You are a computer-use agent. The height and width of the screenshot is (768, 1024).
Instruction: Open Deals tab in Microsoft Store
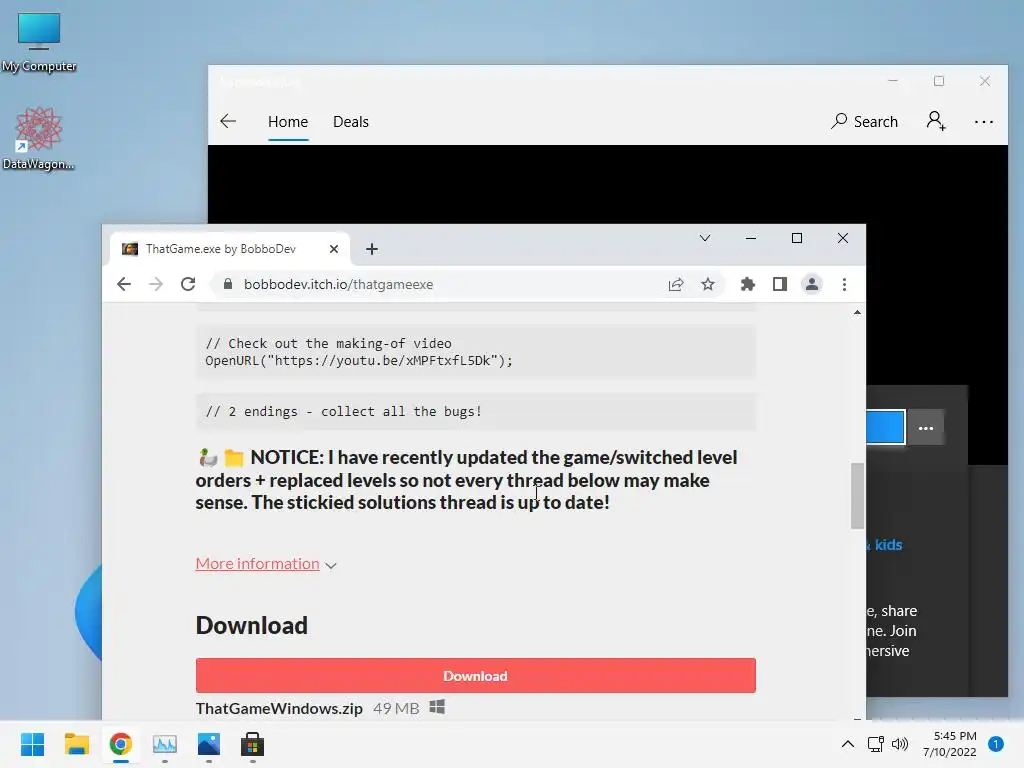coord(351,122)
